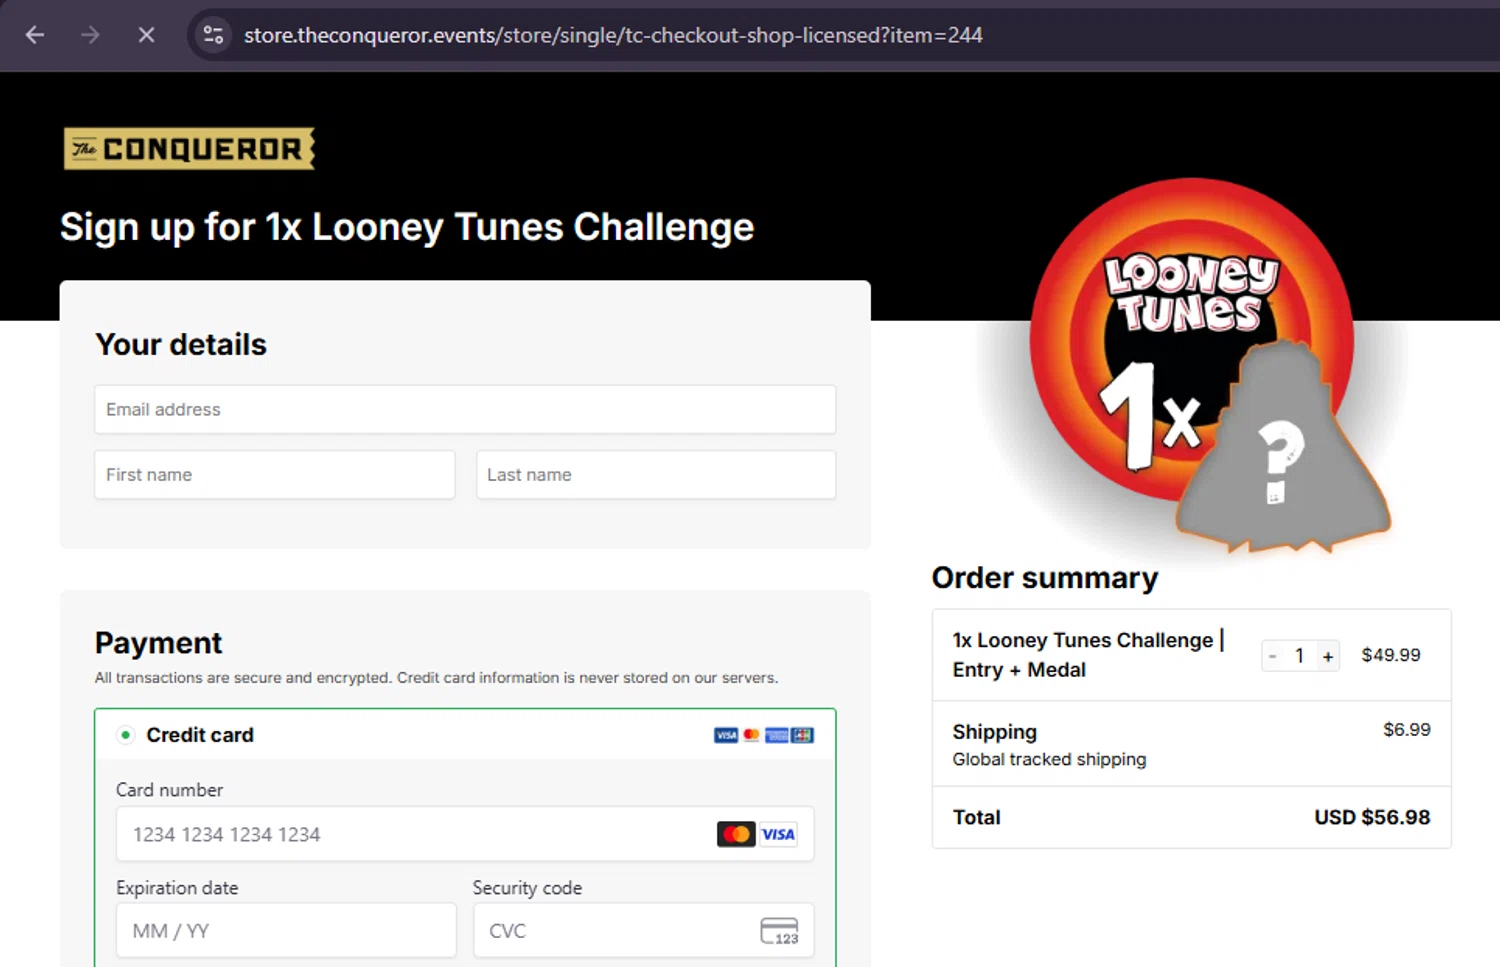The width and height of the screenshot is (1500, 967).
Task: Focus the Card number field
Action: [x=465, y=834]
